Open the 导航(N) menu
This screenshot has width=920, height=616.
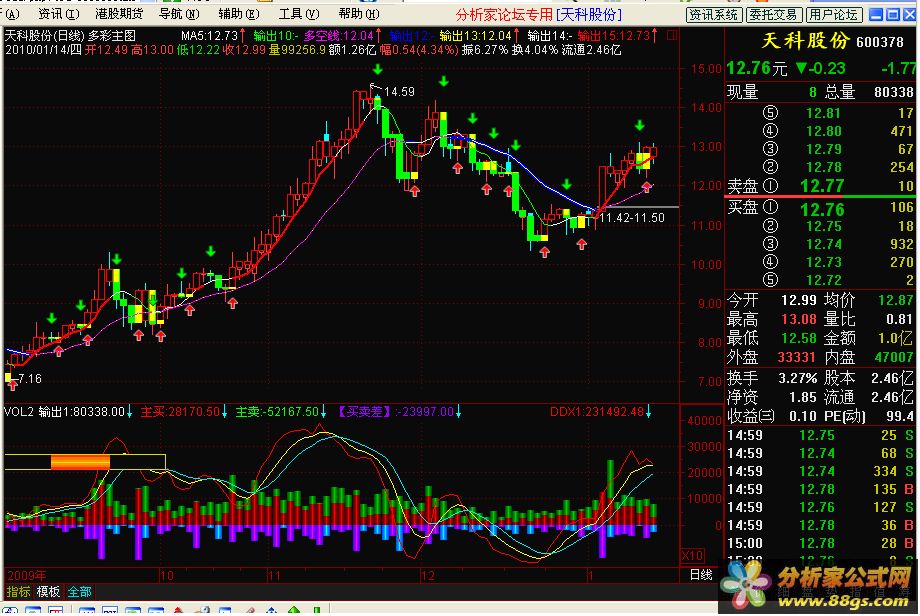(179, 13)
